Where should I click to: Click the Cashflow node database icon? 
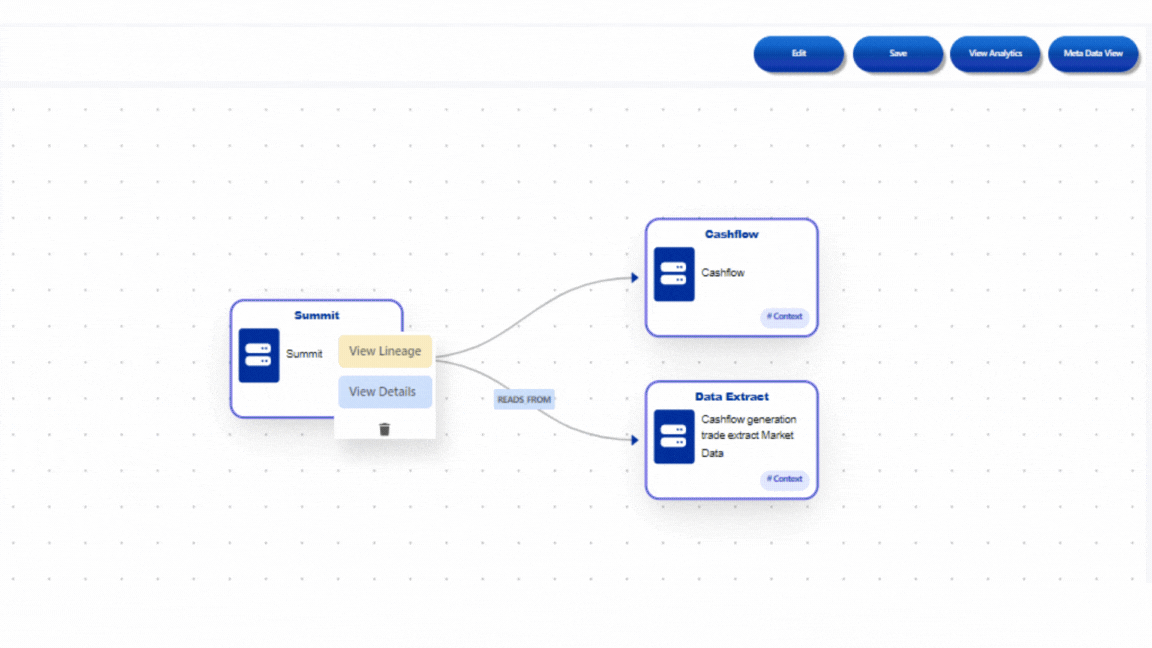[674, 274]
